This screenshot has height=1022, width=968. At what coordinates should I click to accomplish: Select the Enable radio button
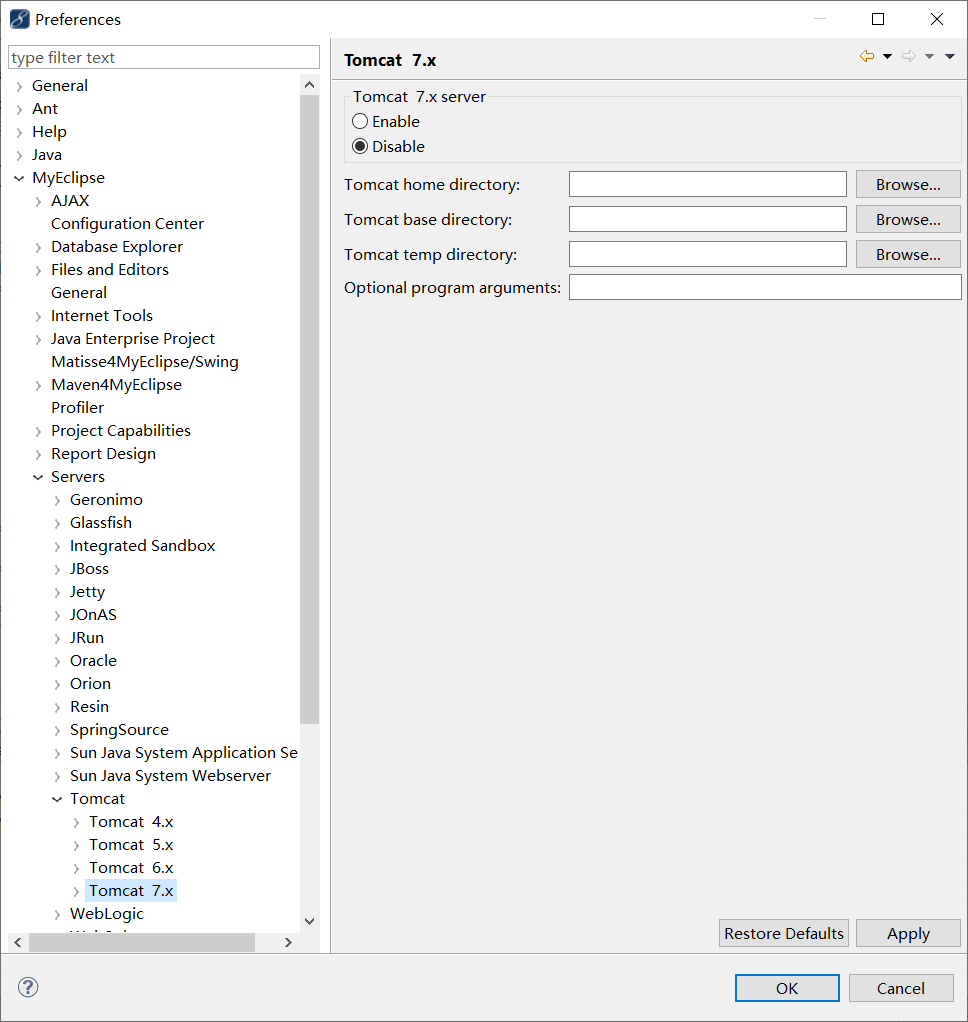click(x=360, y=121)
